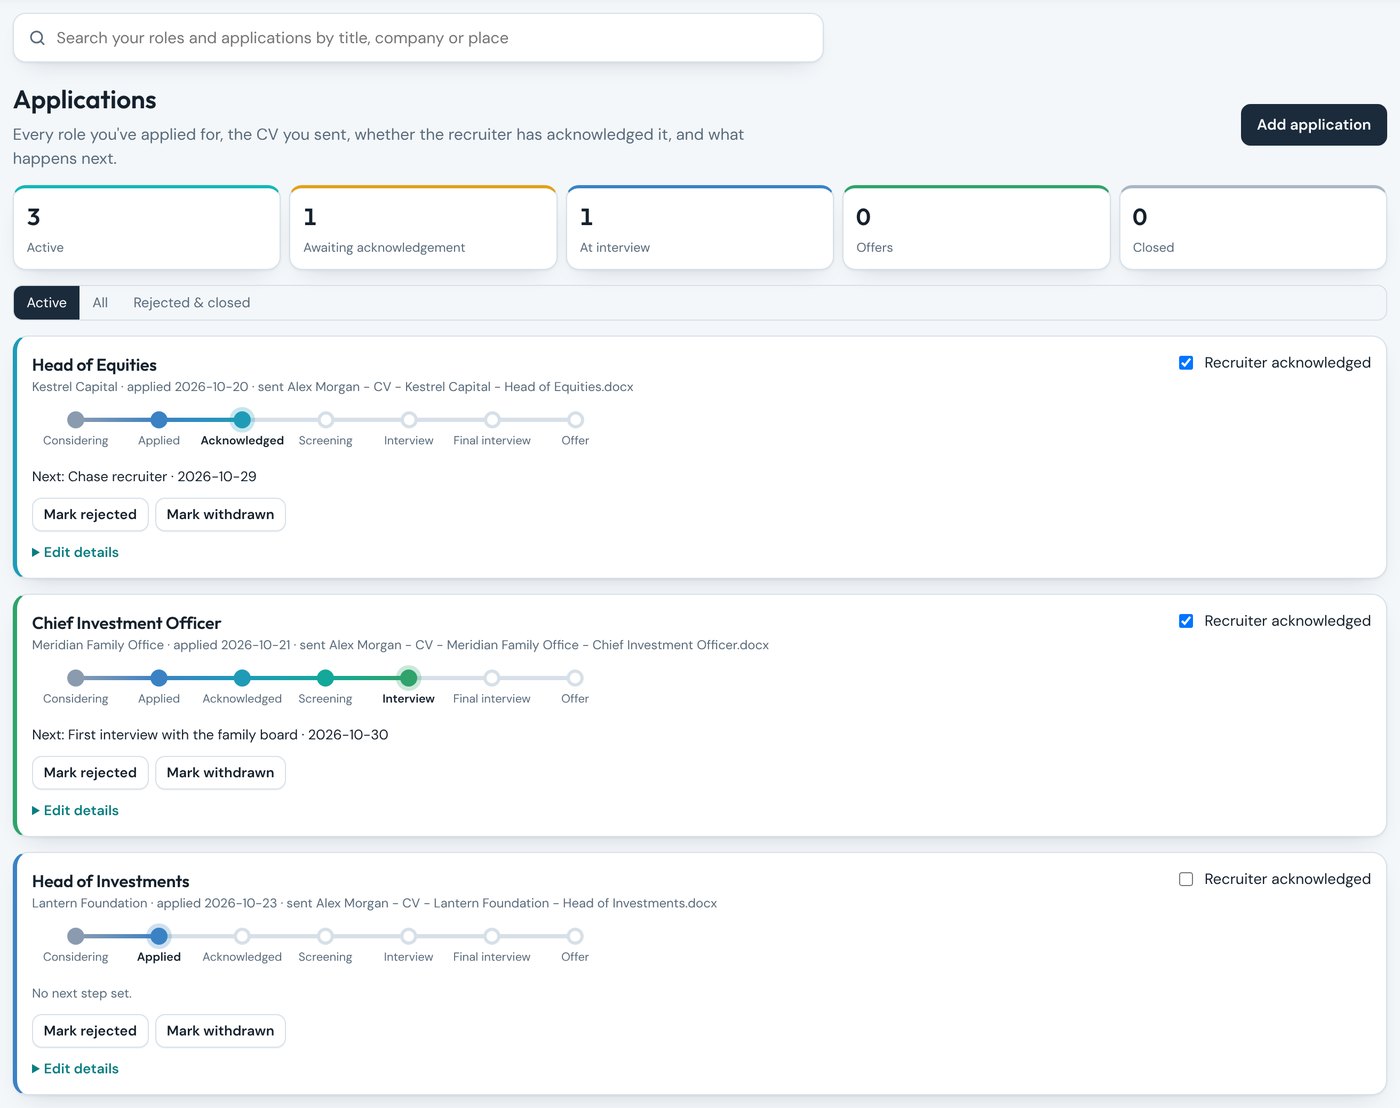Image resolution: width=1400 pixels, height=1108 pixels.
Task: Set Head of Investments stage to Acknowledged
Action: (242, 936)
